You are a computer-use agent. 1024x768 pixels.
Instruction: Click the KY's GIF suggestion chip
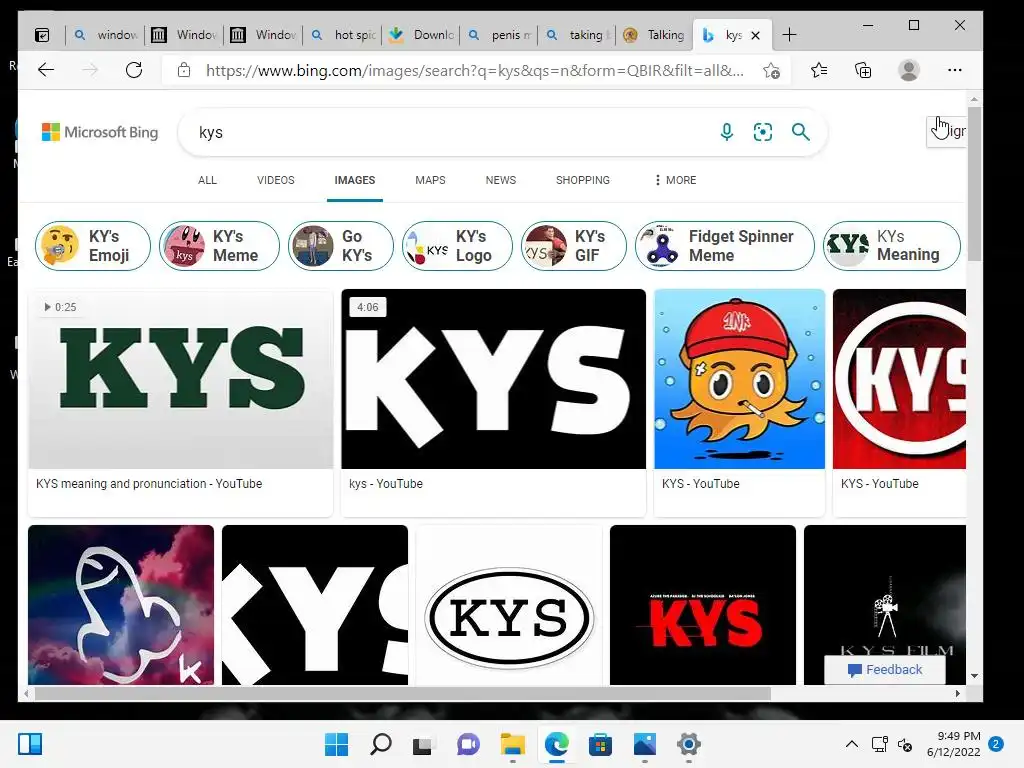[573, 246]
